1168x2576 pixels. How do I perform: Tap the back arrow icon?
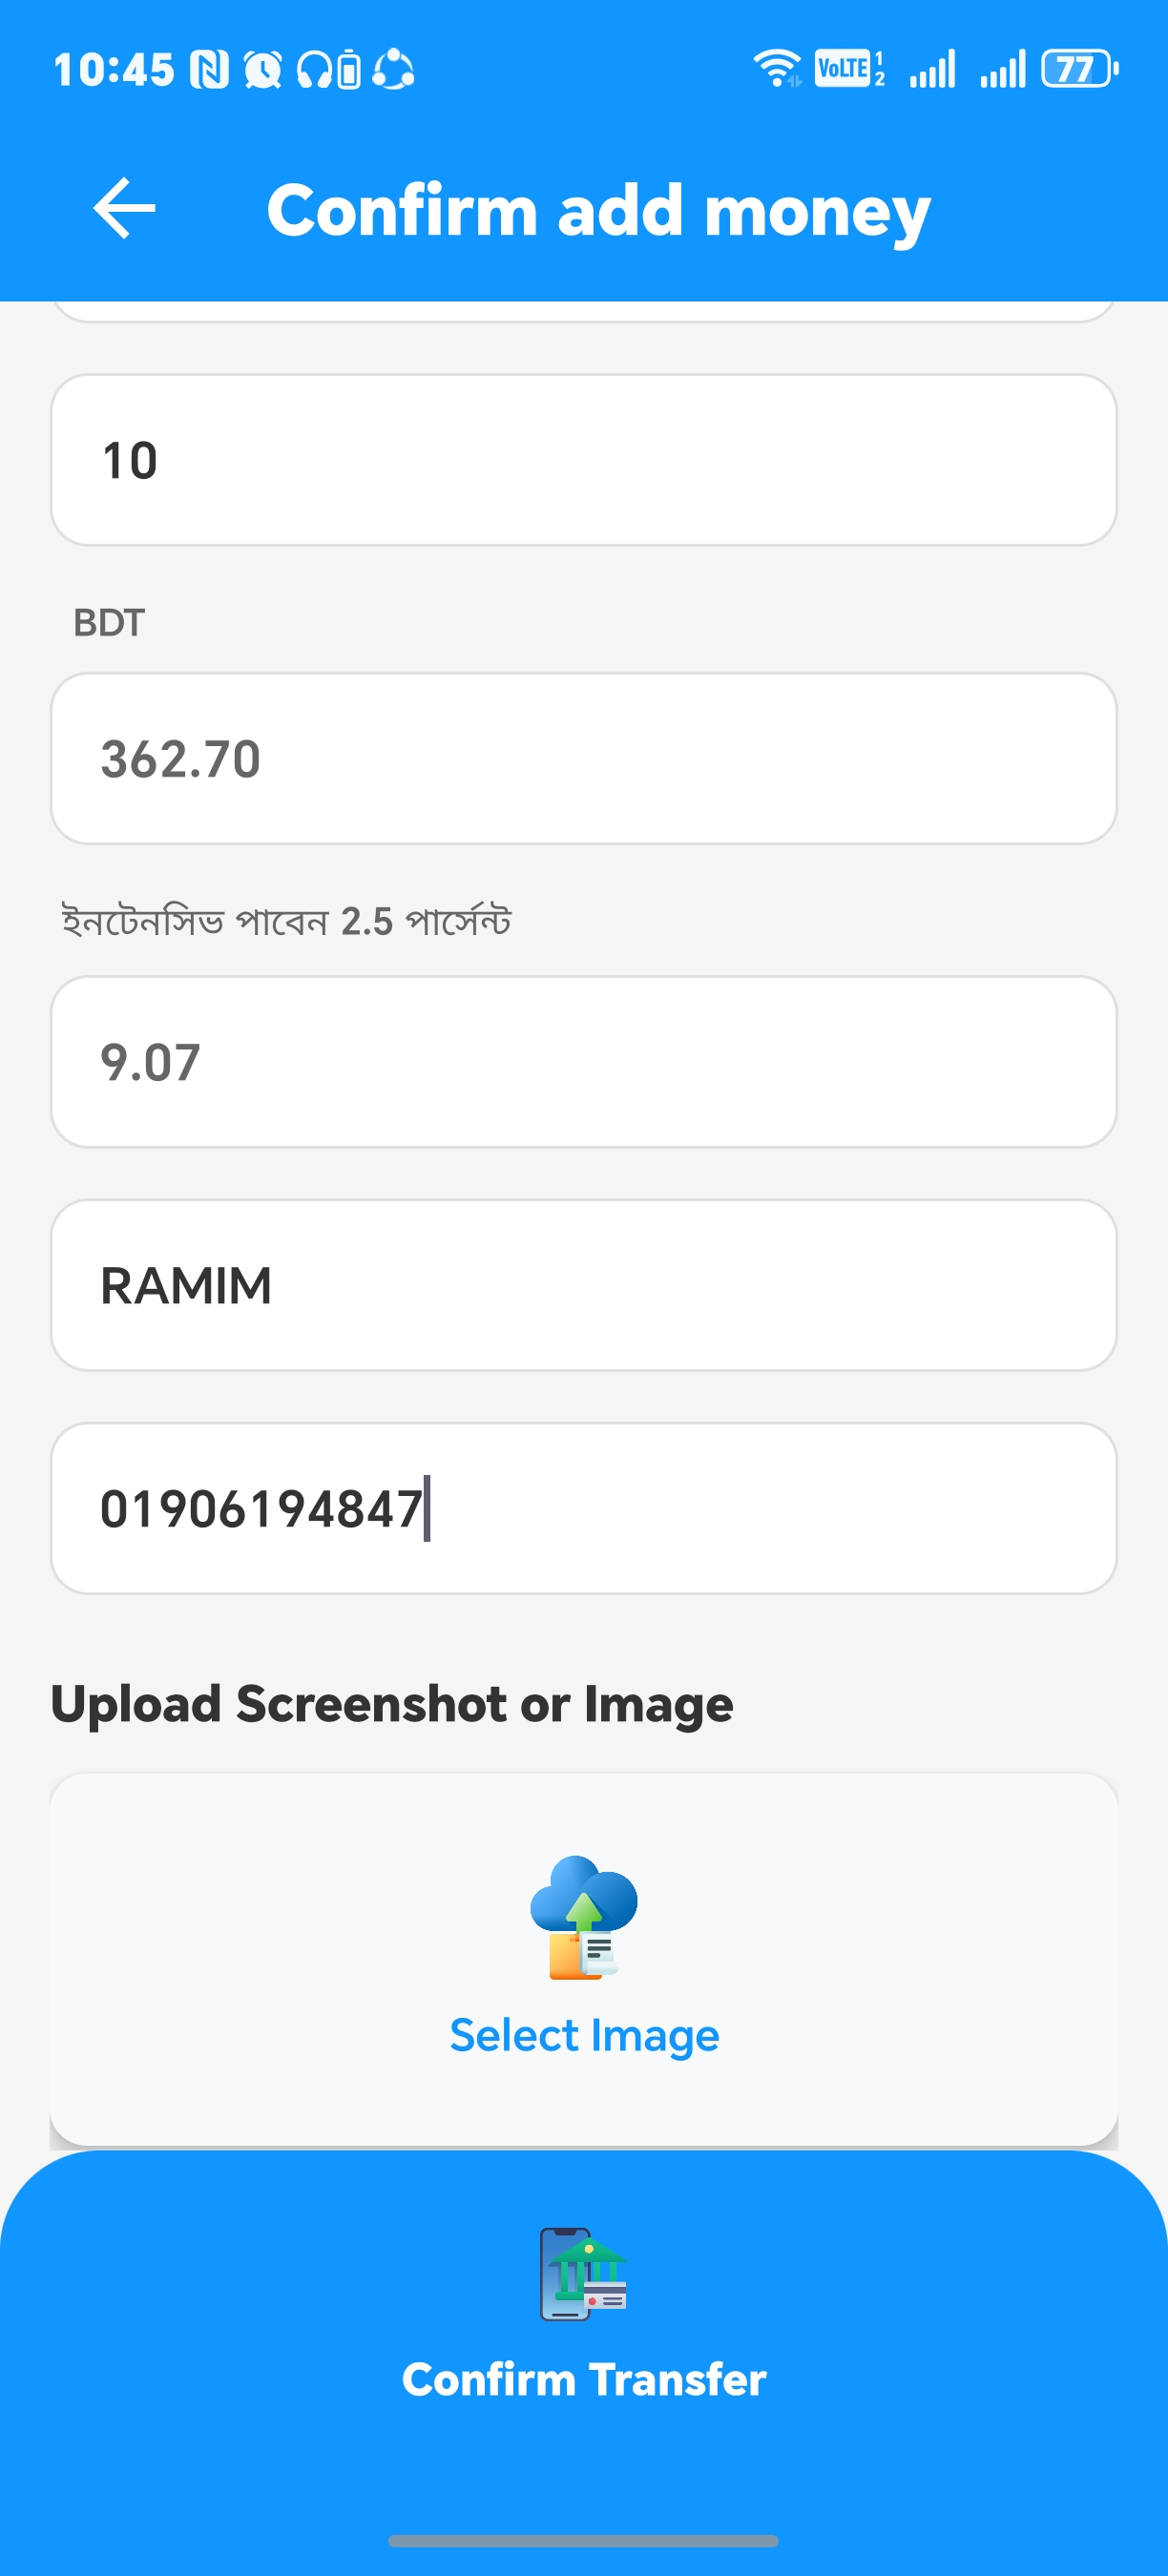[x=124, y=209]
